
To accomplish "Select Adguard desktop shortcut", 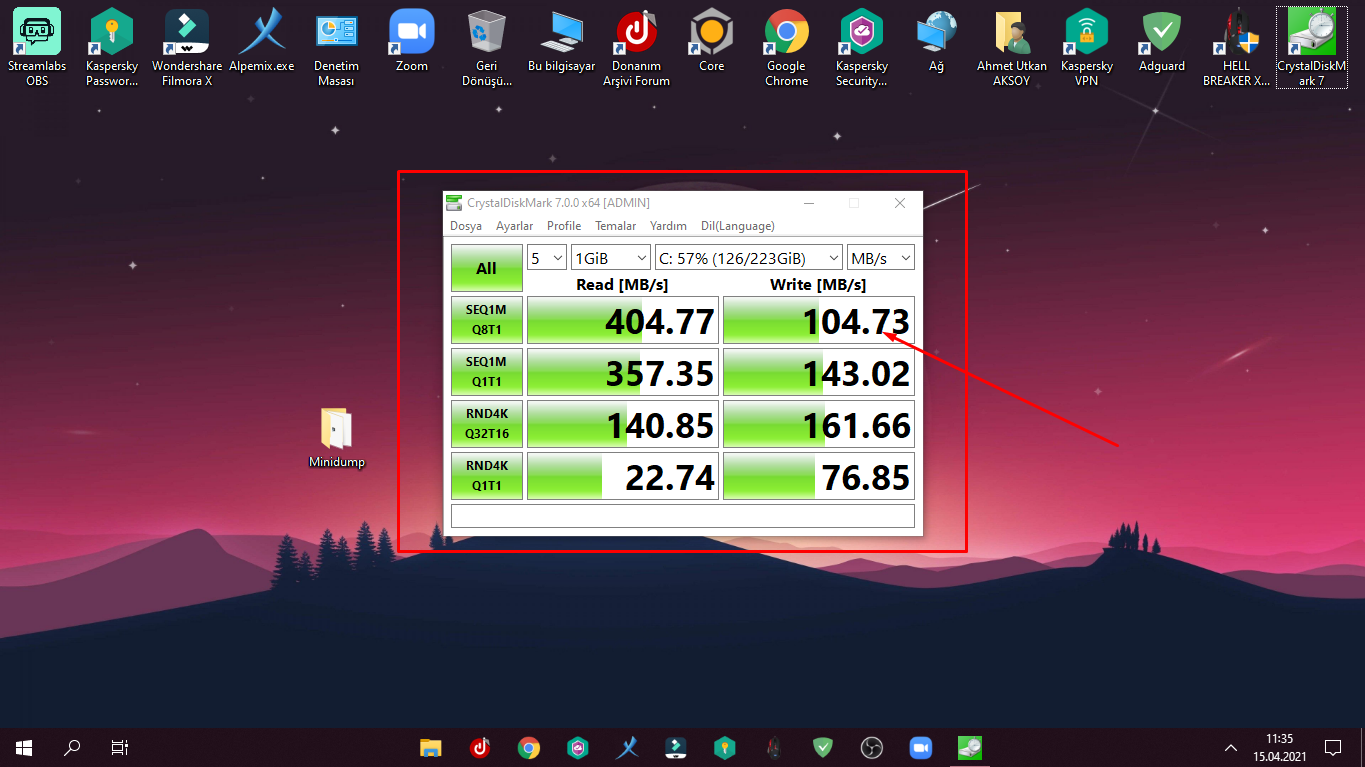I will point(1161,42).
